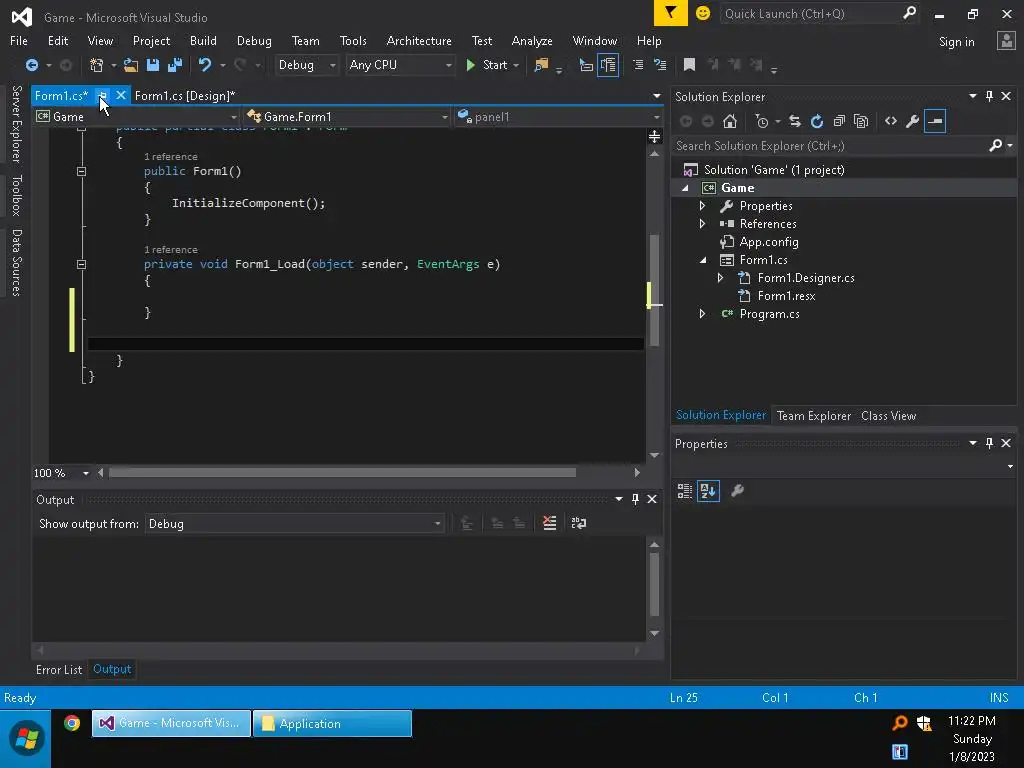Viewport: 1024px width, 768px height.
Task: Open the Architecture menu
Action: point(419,40)
